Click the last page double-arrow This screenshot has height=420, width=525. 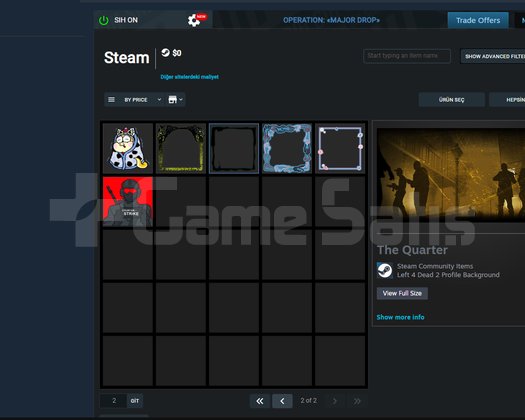pyautogui.click(x=357, y=401)
